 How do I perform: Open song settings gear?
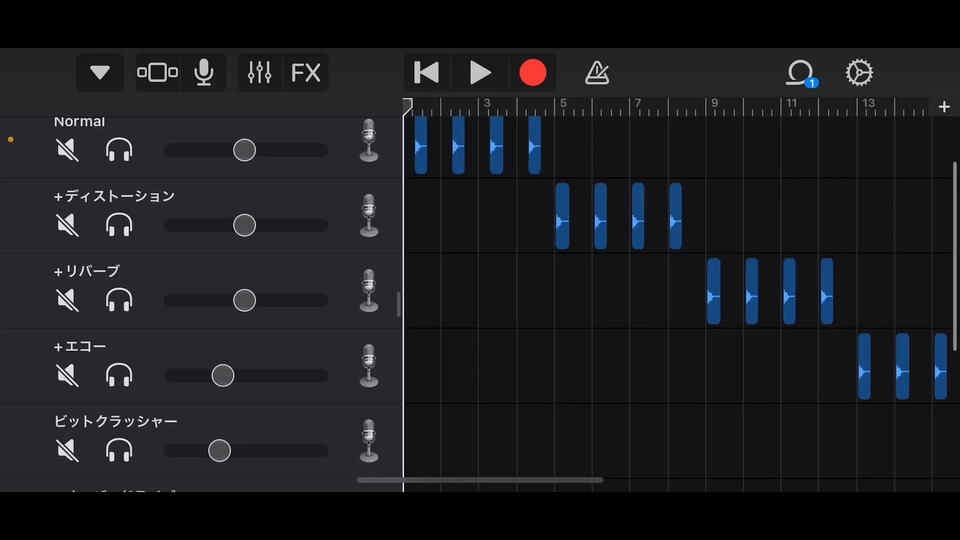[859, 73]
